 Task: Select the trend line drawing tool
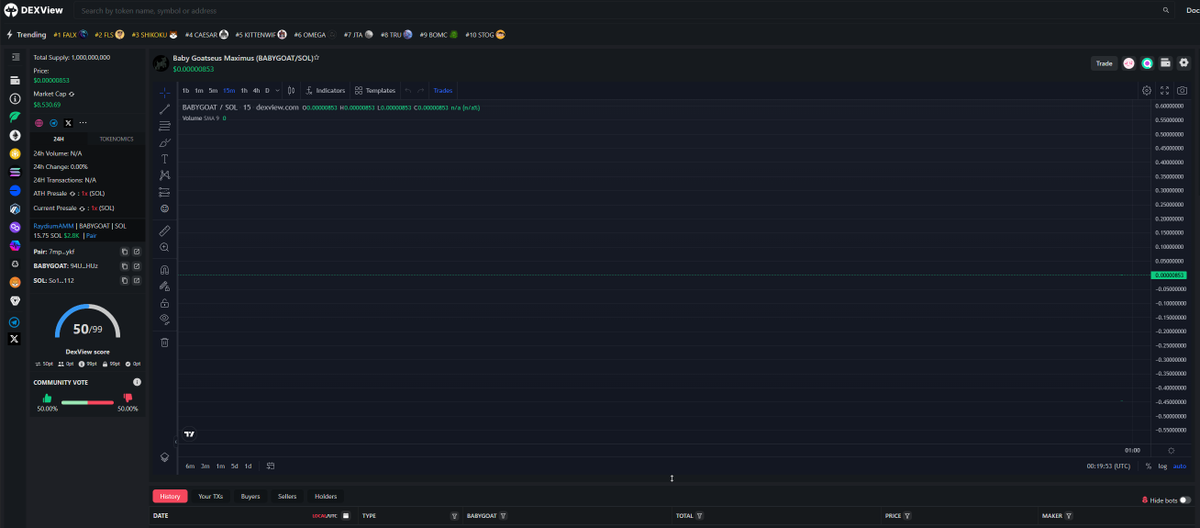[x=165, y=109]
